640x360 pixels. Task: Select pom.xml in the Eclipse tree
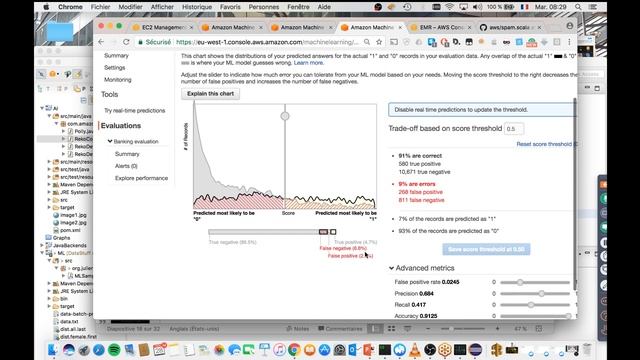pos(70,230)
